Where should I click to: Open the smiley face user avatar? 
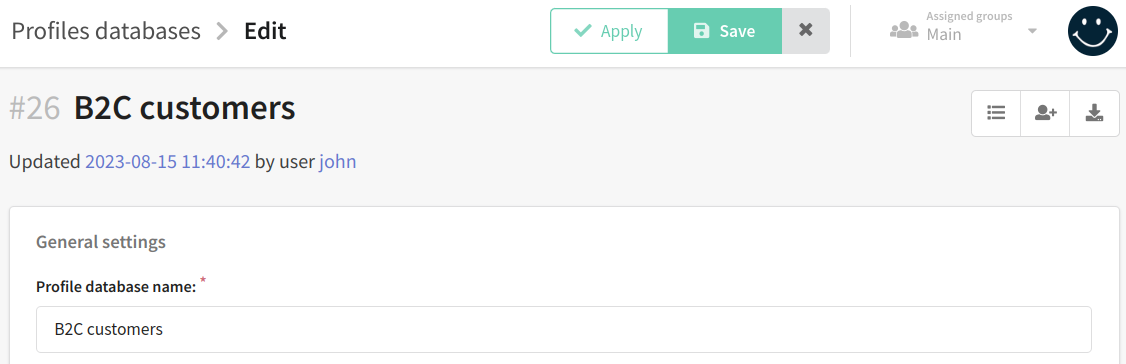pyautogui.click(x=1094, y=31)
